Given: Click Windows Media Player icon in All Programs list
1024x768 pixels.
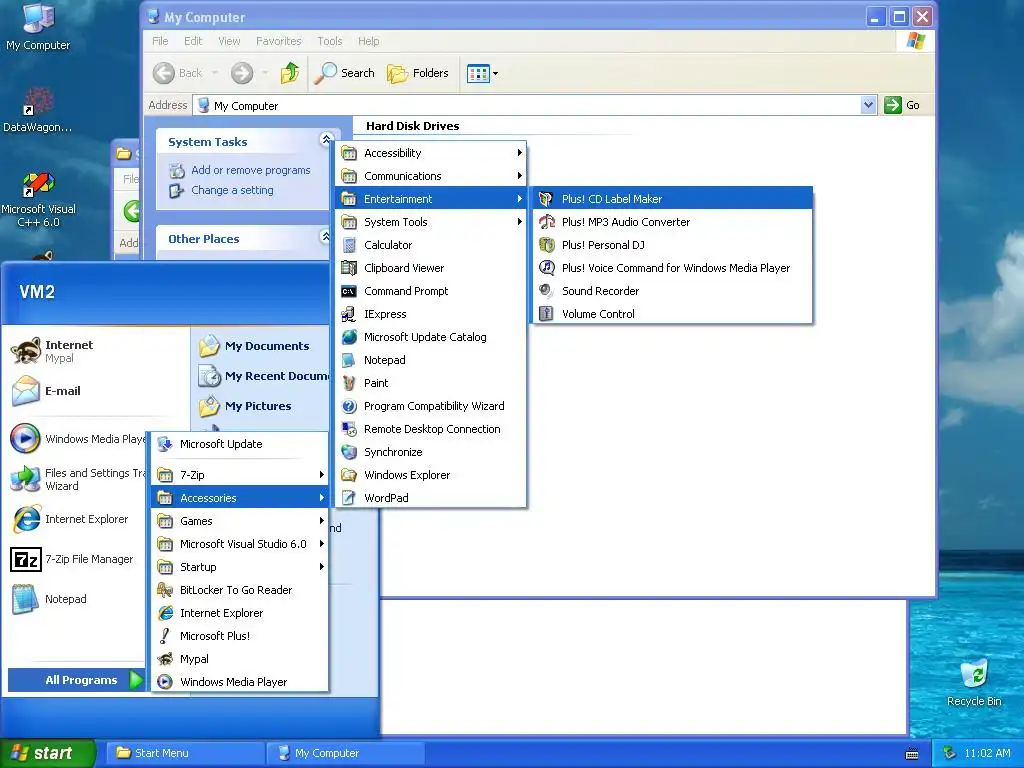Looking at the screenshot, I should 165,682.
